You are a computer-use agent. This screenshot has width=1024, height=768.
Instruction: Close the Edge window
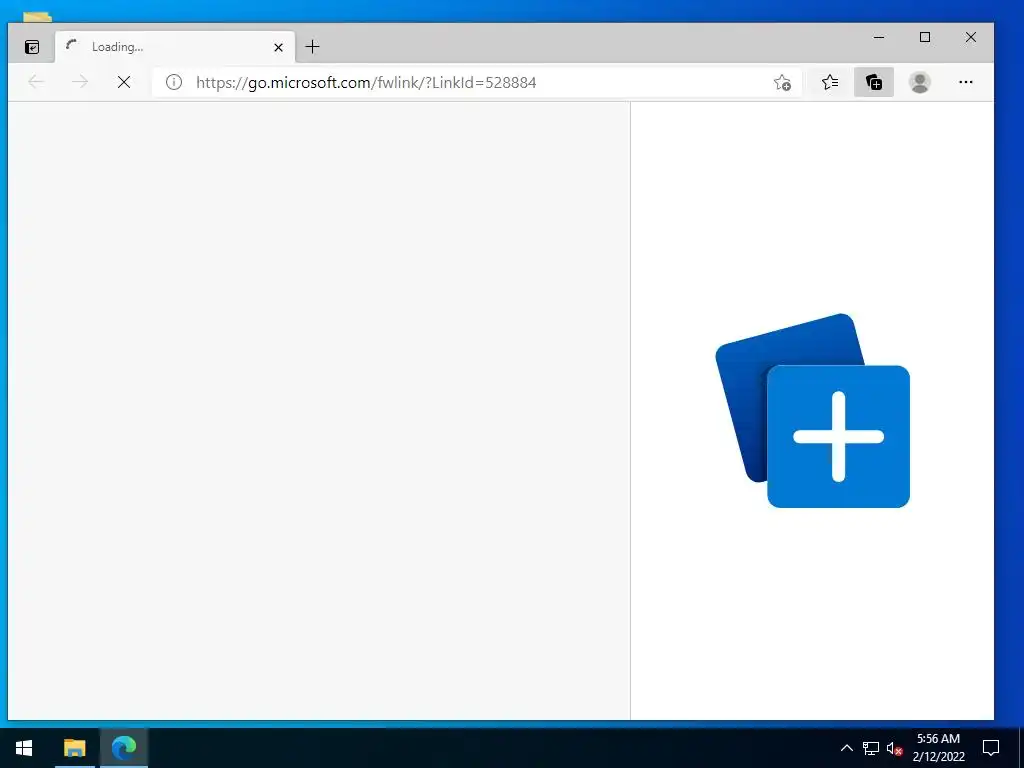click(x=971, y=37)
